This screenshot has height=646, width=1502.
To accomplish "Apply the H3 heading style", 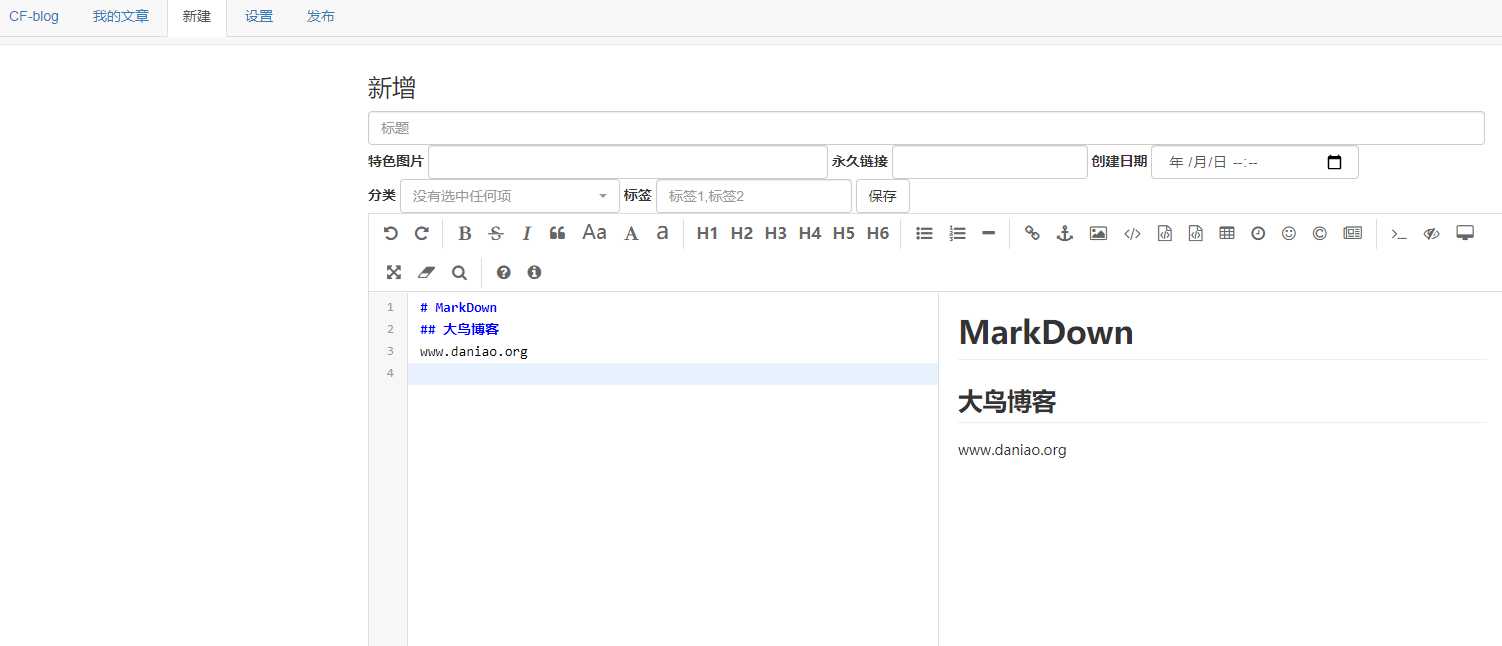I will (x=776, y=233).
